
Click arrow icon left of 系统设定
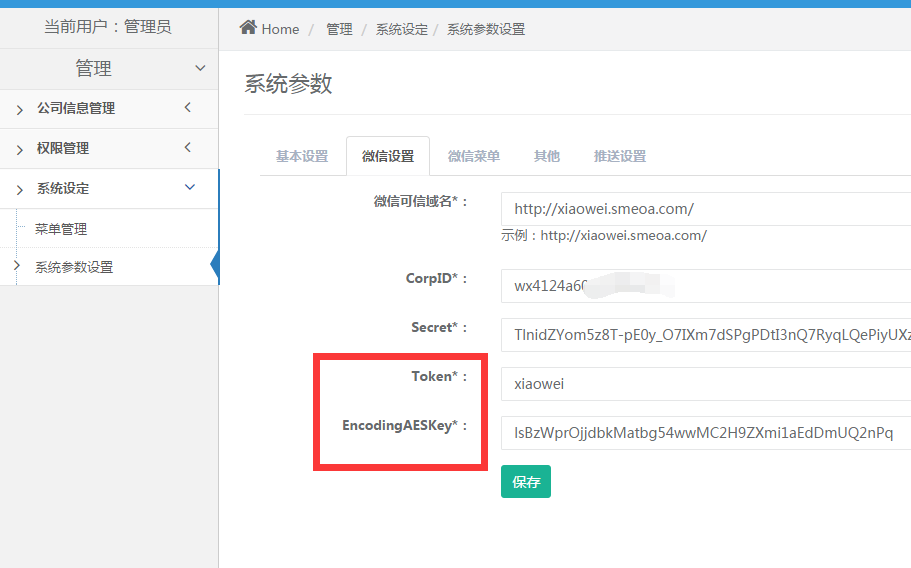point(19,189)
